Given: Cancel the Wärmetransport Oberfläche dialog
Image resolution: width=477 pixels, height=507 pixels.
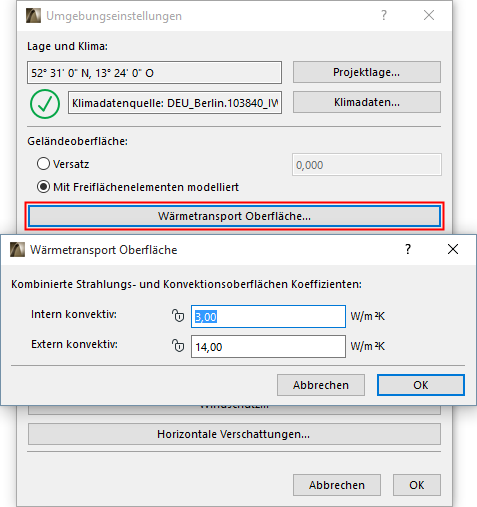Looking at the screenshot, I should (x=321, y=385).
